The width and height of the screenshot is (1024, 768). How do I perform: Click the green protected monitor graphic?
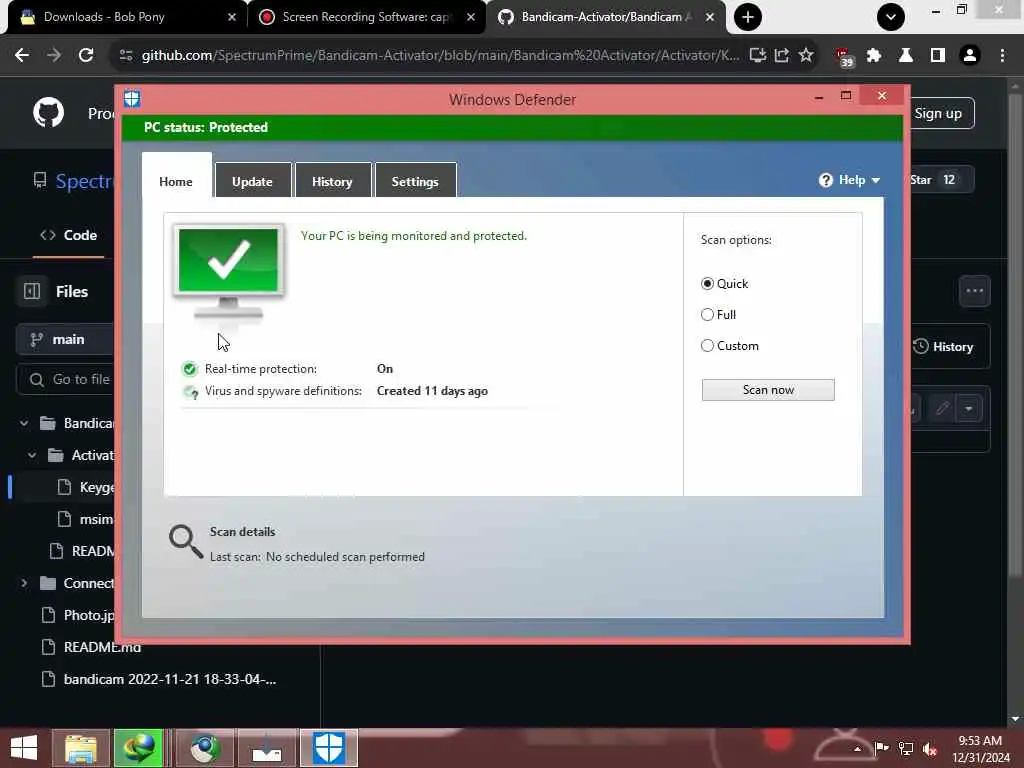pyautogui.click(x=229, y=271)
